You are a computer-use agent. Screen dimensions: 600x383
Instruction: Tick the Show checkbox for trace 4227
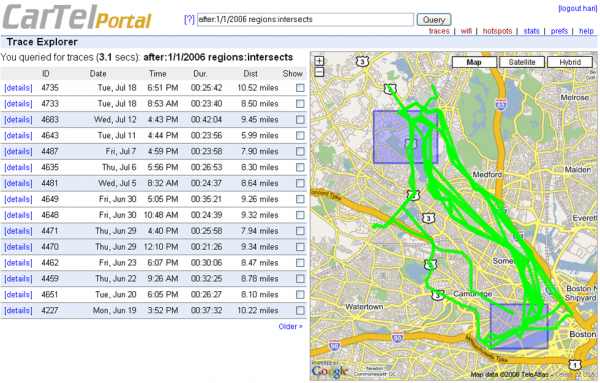point(300,310)
